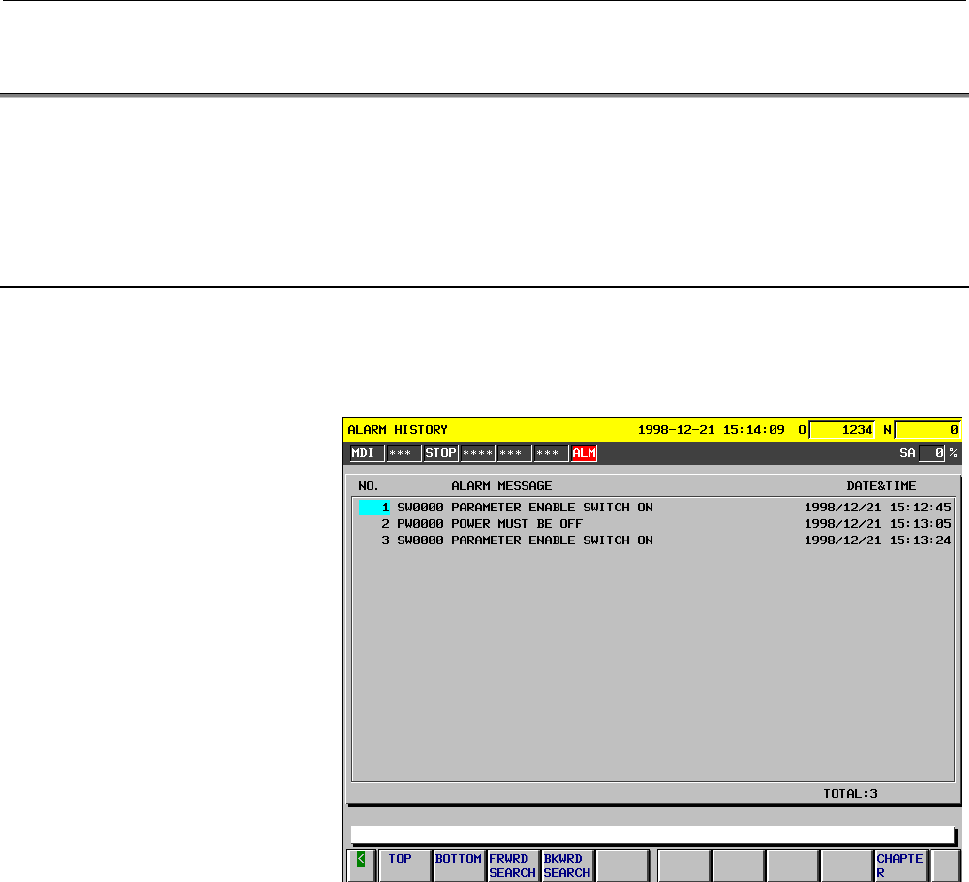Choose the BKWRD SEARCH soft key
The height and width of the screenshot is (882, 969).
coord(567,865)
